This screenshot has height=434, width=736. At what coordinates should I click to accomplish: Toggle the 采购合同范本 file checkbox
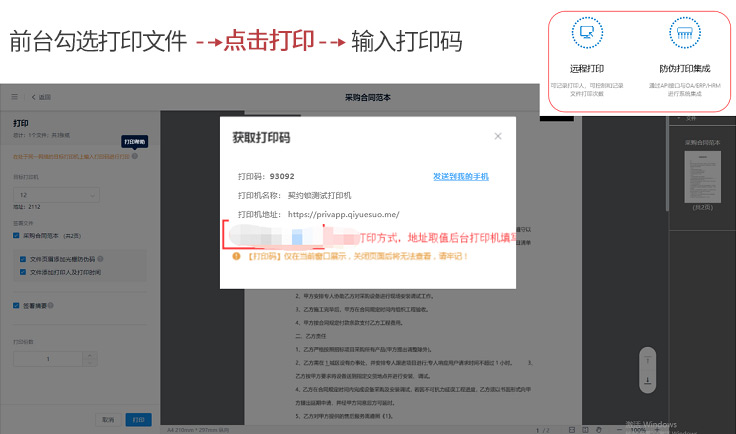[x=16, y=235]
